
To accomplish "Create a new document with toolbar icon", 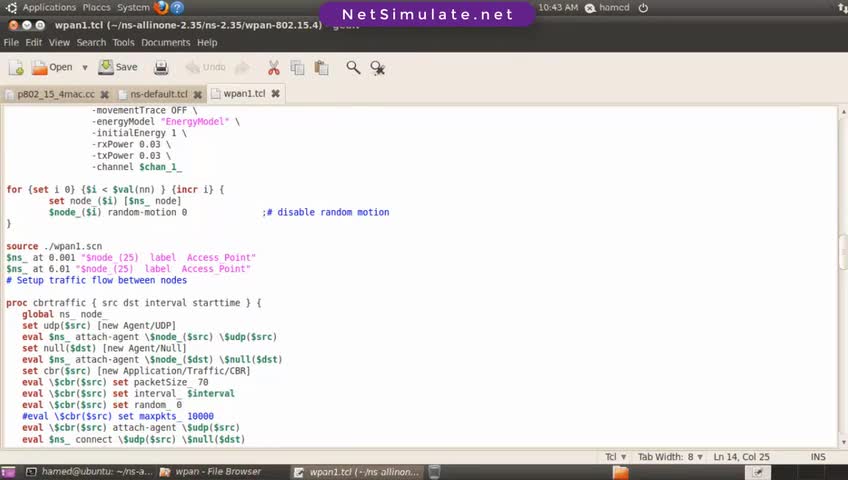I will (x=16, y=68).
